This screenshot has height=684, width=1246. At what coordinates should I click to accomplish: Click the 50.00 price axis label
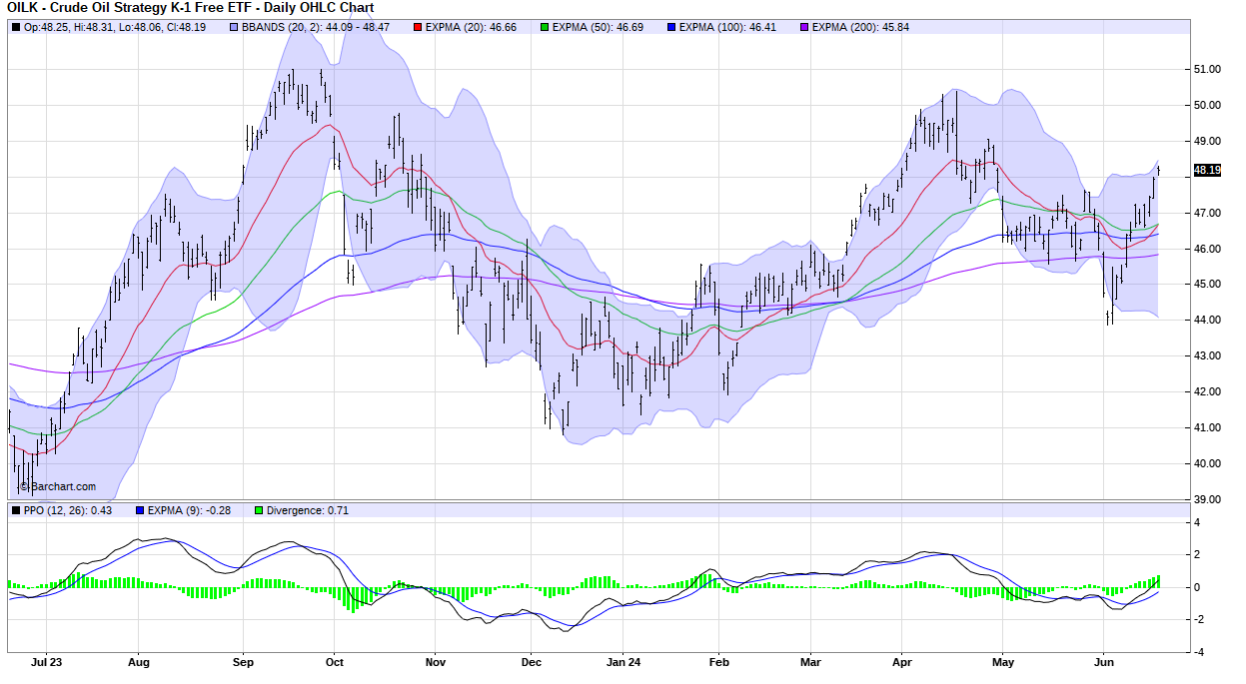coord(1209,105)
